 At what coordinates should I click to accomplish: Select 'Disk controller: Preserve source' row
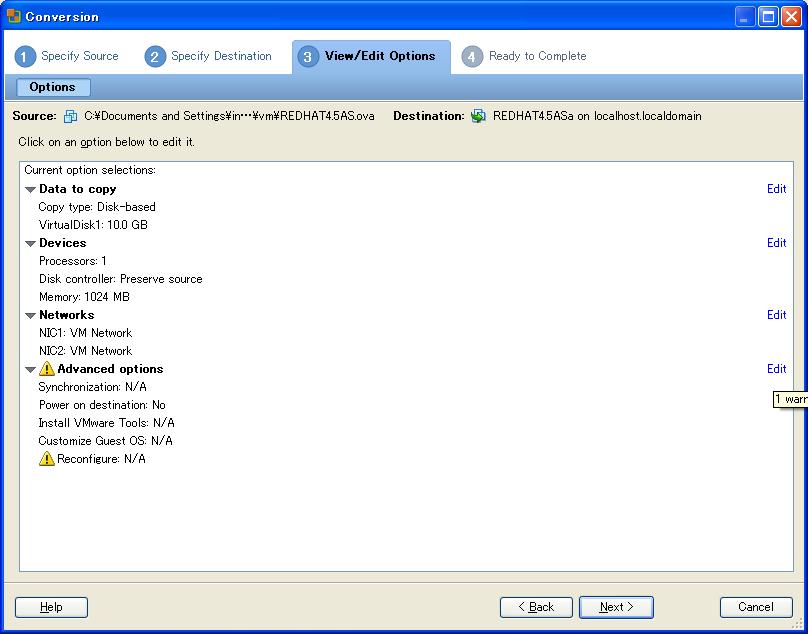[121, 279]
